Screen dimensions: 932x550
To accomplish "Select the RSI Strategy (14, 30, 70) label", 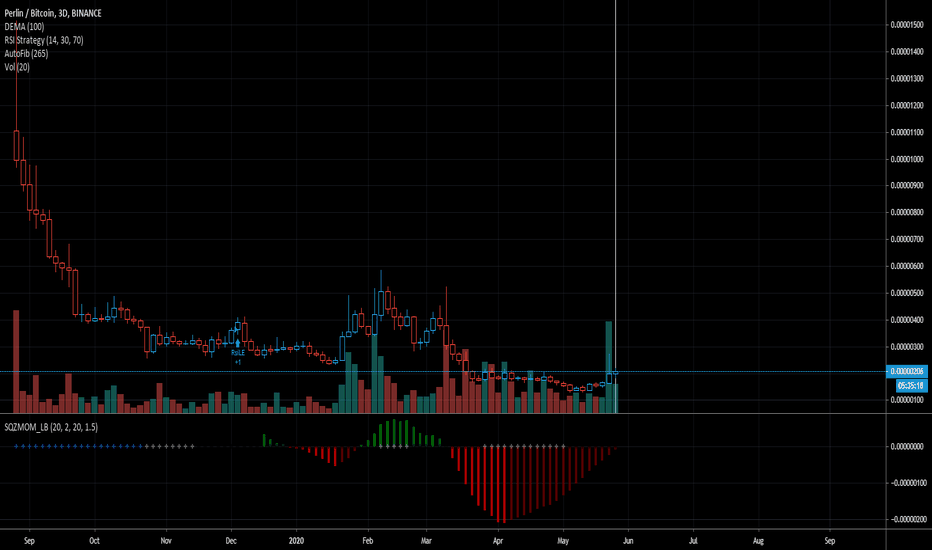I will tap(44, 40).
